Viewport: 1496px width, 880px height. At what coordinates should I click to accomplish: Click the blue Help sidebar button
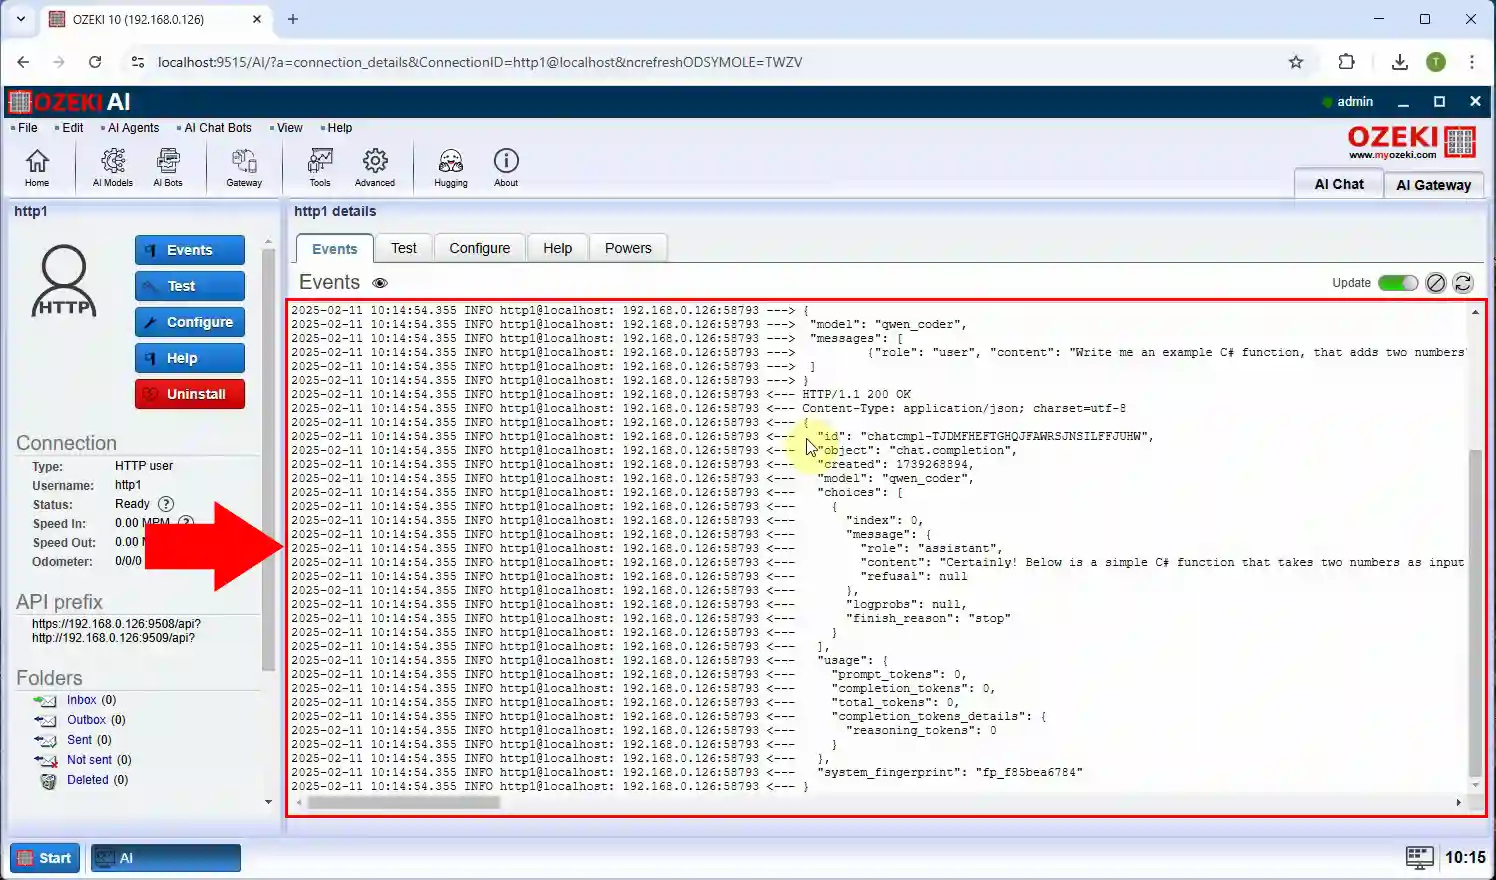(x=190, y=358)
